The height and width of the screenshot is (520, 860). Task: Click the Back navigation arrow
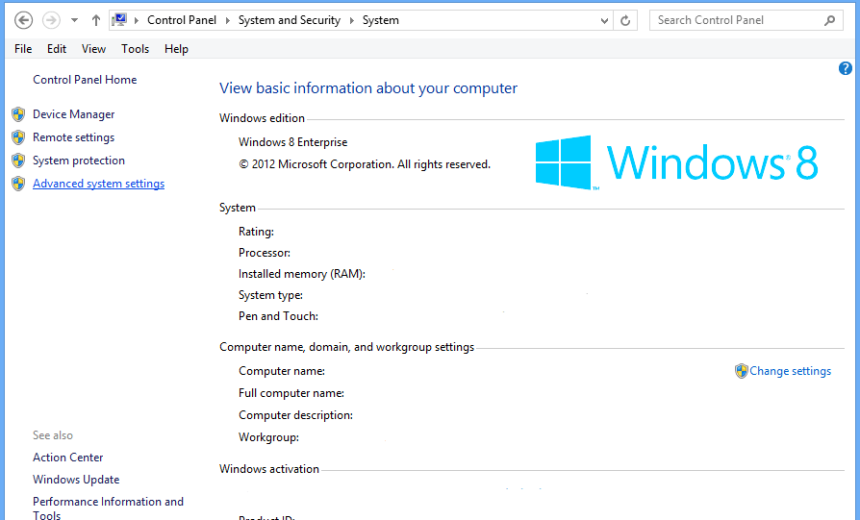pos(24,20)
